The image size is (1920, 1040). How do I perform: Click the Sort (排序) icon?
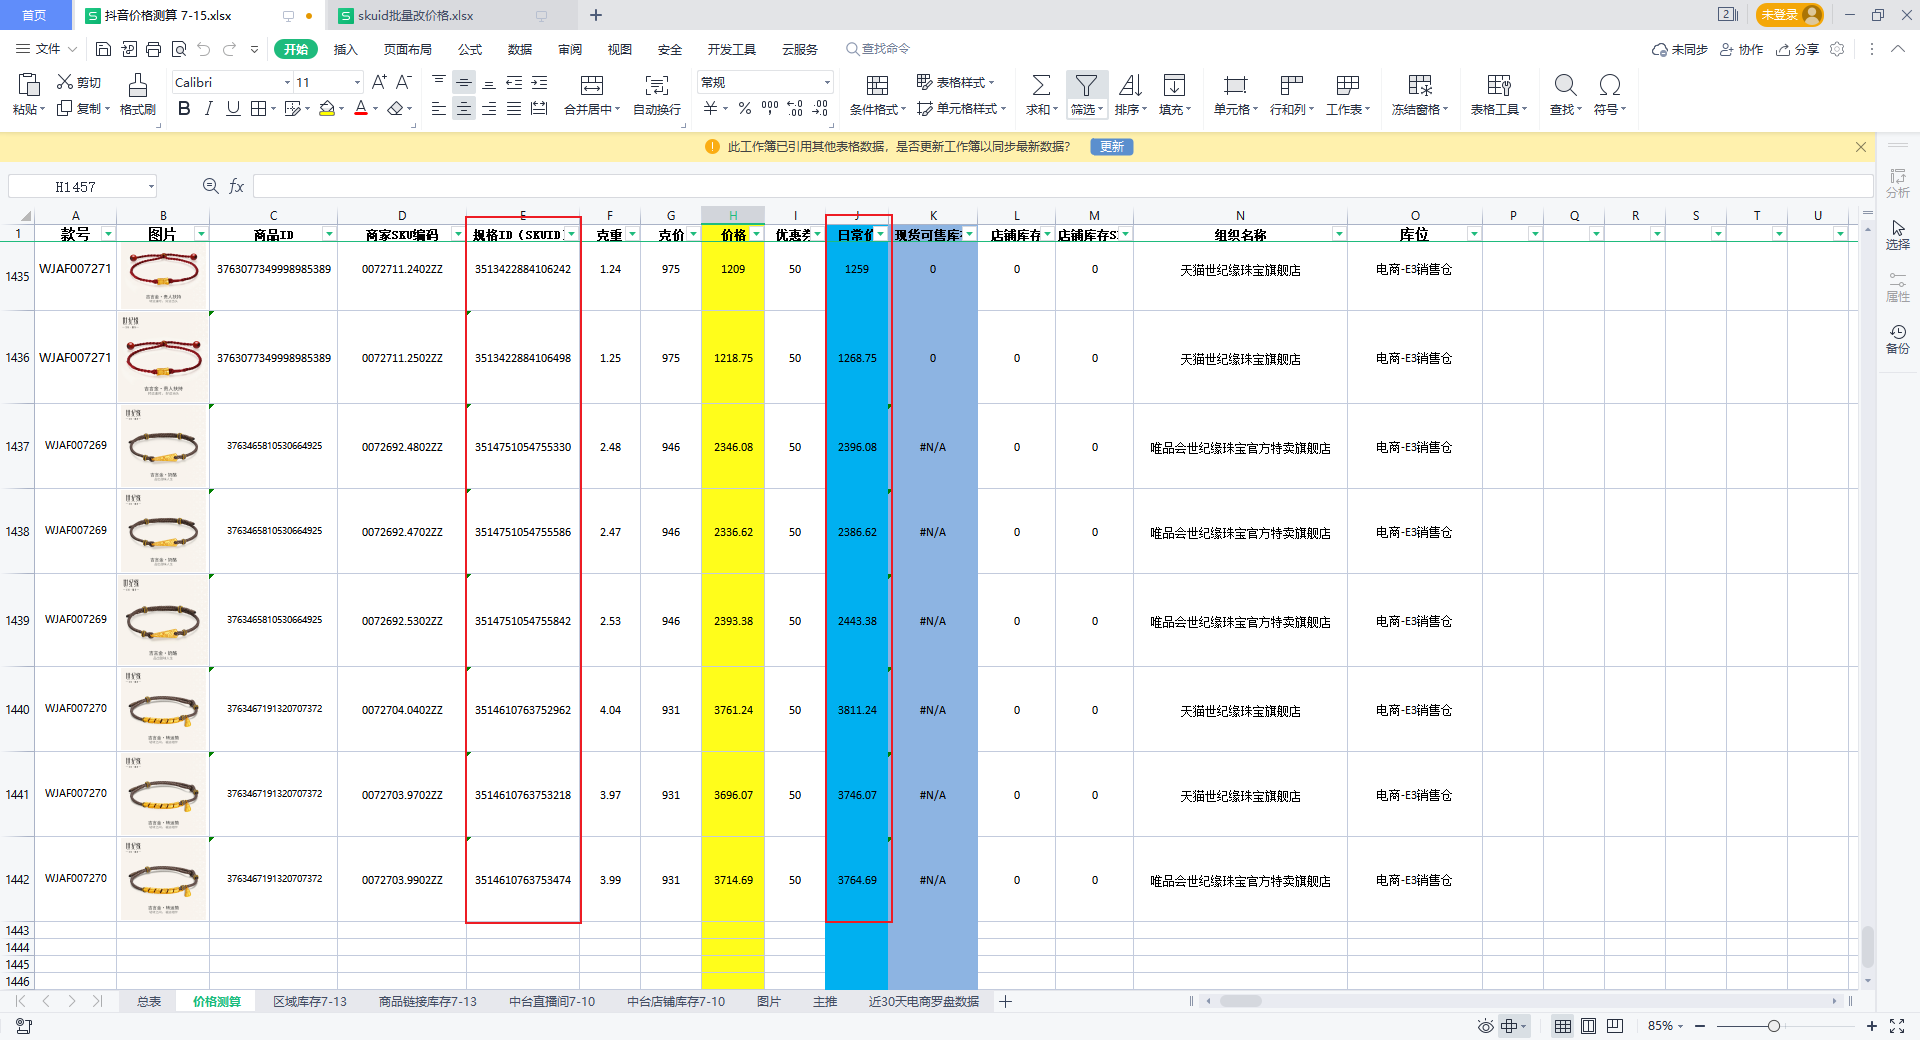coord(1130,86)
